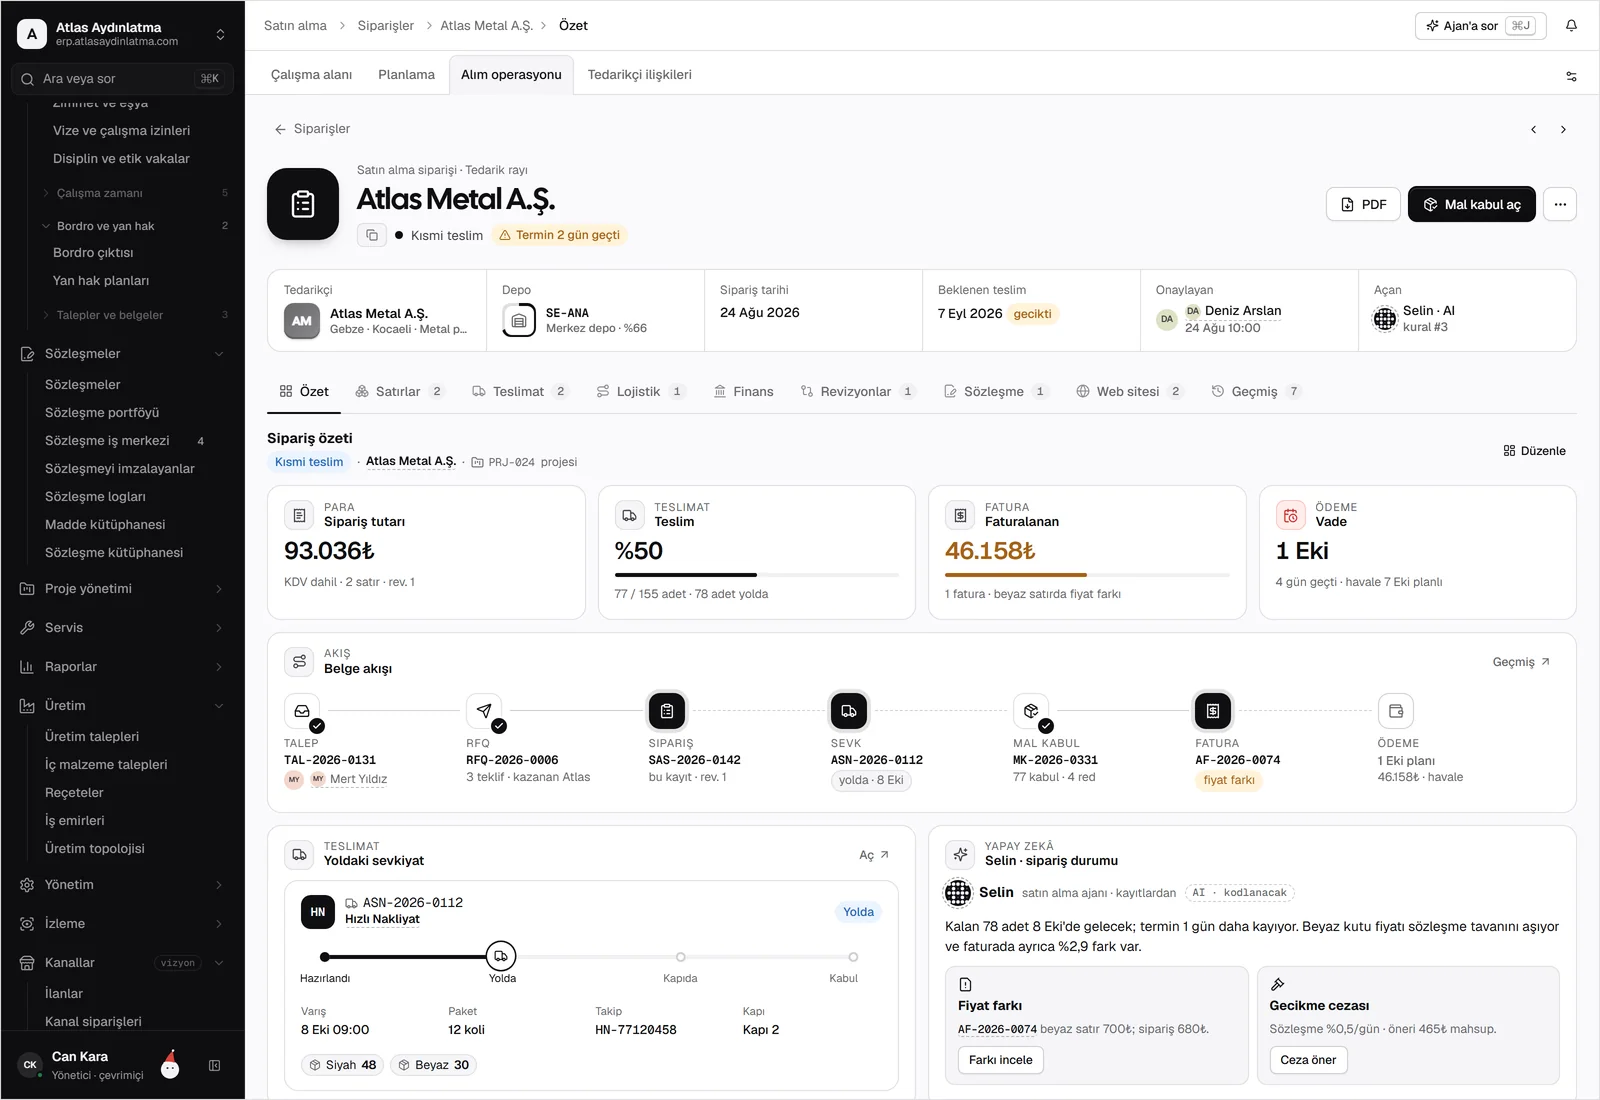Go to previous order arrow
Screen dimensions: 1600x1100
1534,129
